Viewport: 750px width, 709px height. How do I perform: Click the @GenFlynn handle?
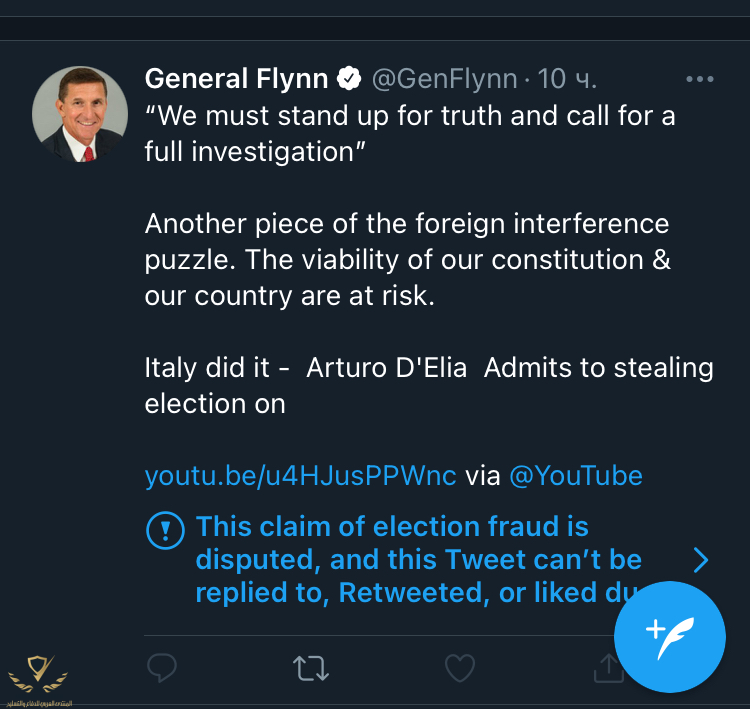[x=445, y=78]
